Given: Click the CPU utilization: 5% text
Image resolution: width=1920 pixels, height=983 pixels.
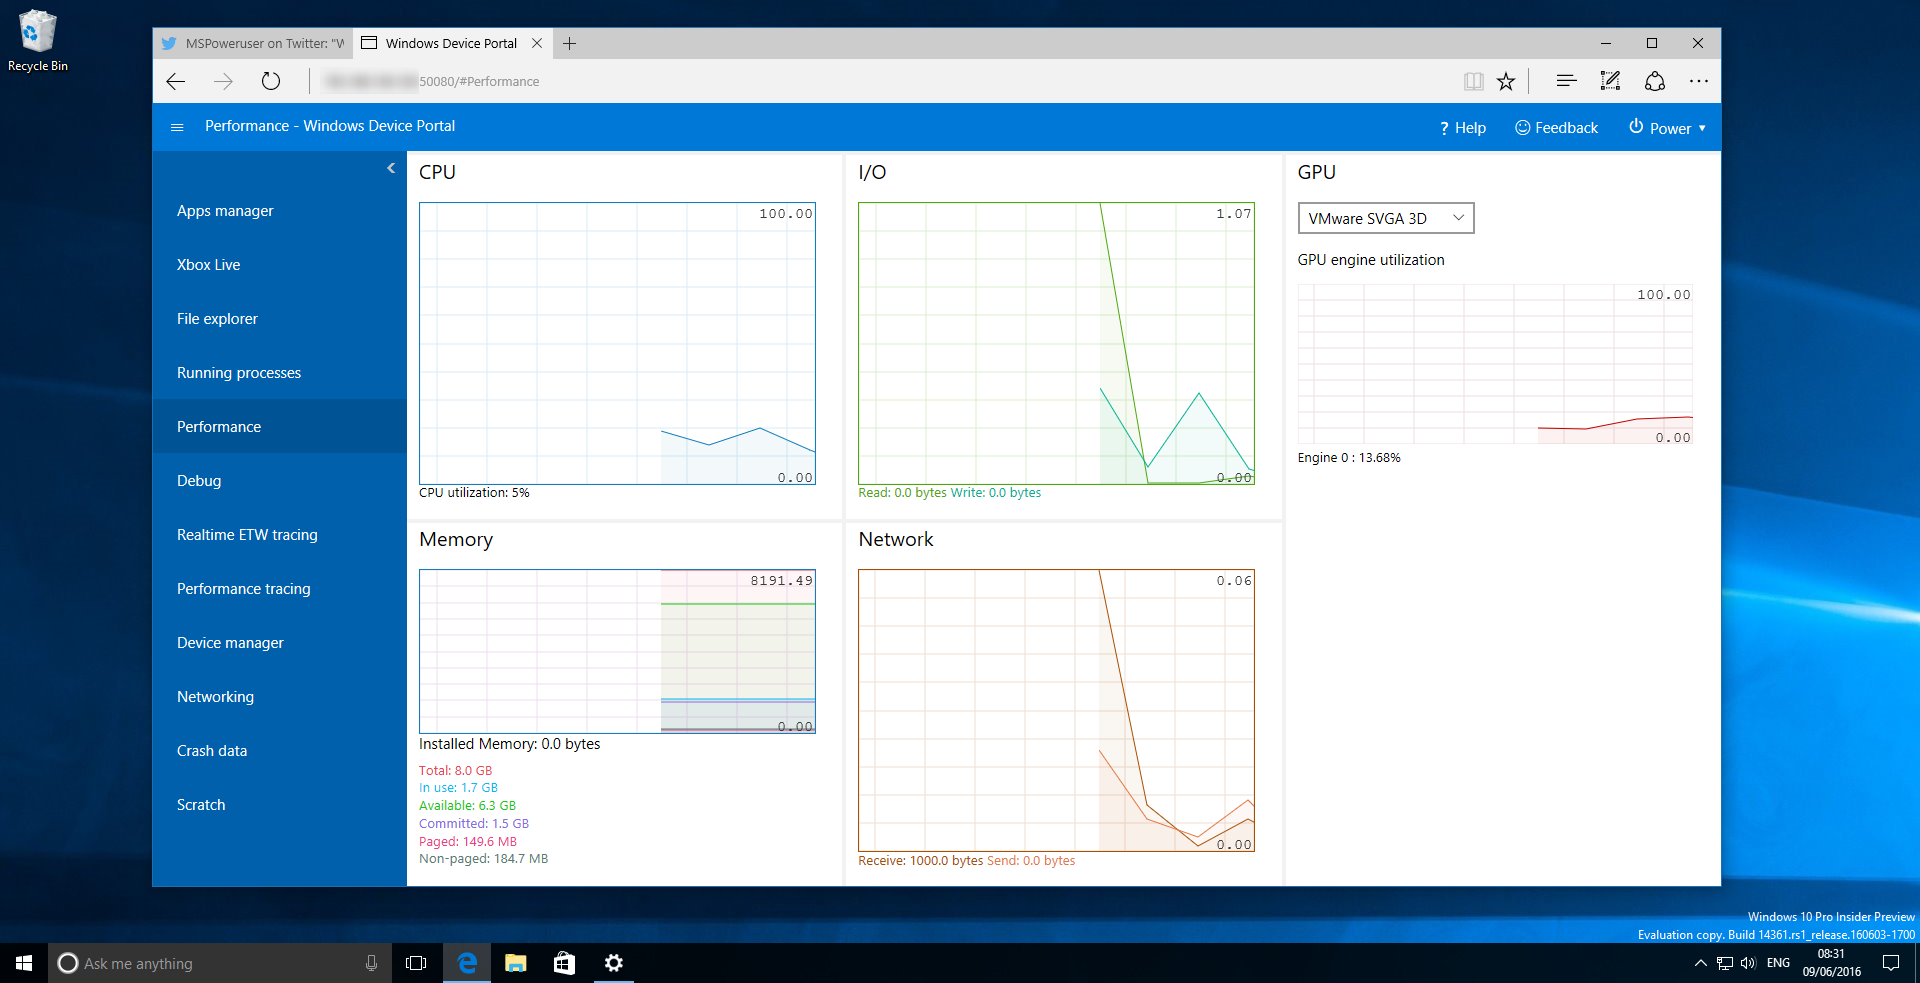Looking at the screenshot, I should pyautogui.click(x=474, y=493).
